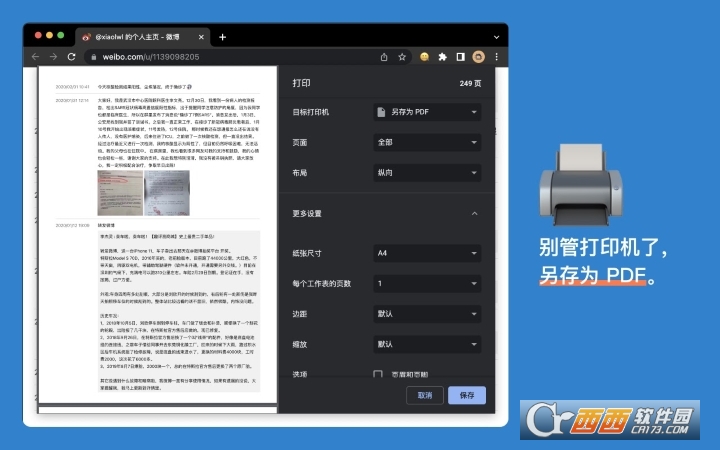Open 页面 dropdown showing 全部

pyautogui.click(x=427, y=142)
